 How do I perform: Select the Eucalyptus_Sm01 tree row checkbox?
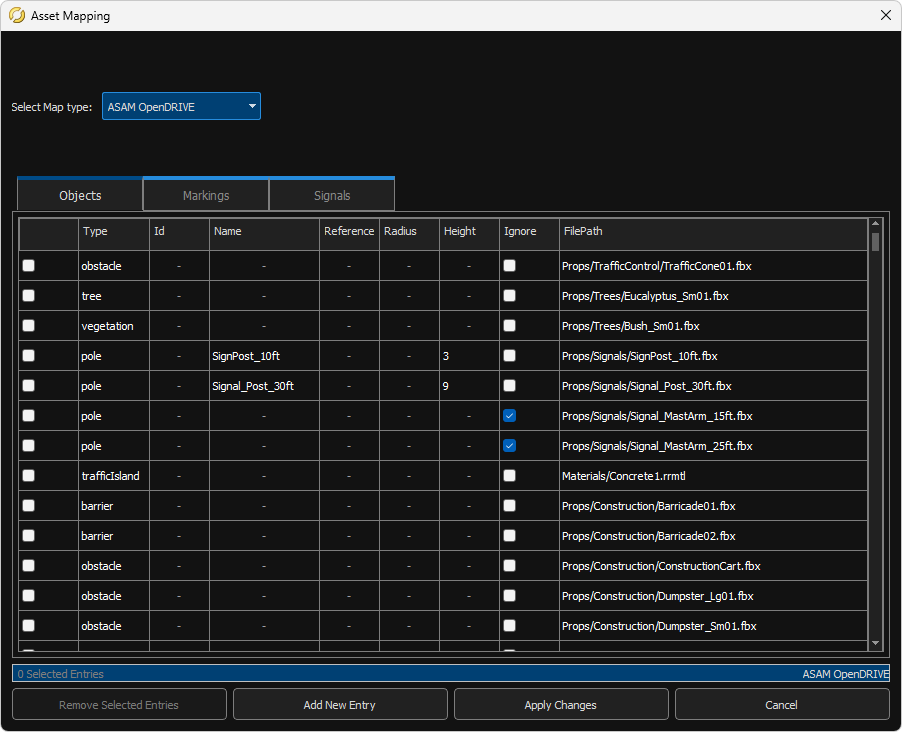(28, 295)
